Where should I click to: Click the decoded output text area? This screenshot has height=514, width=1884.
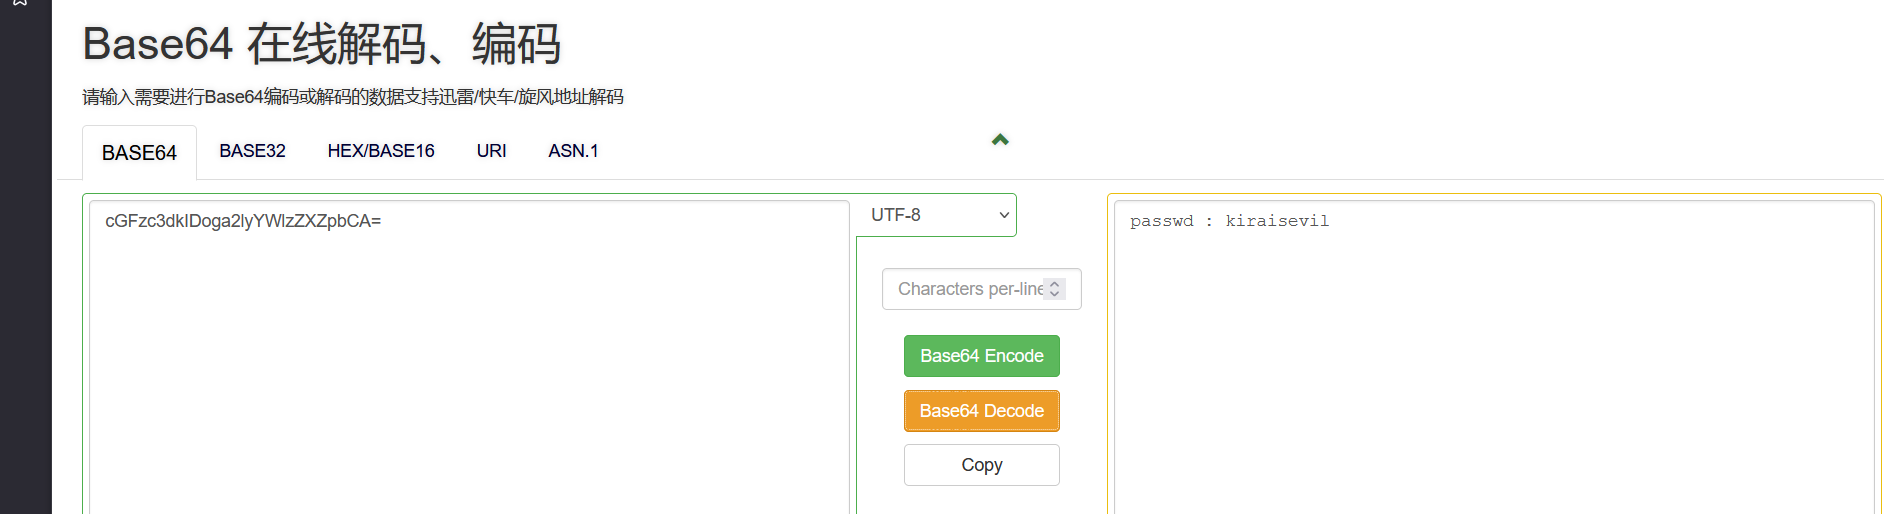tap(1494, 357)
